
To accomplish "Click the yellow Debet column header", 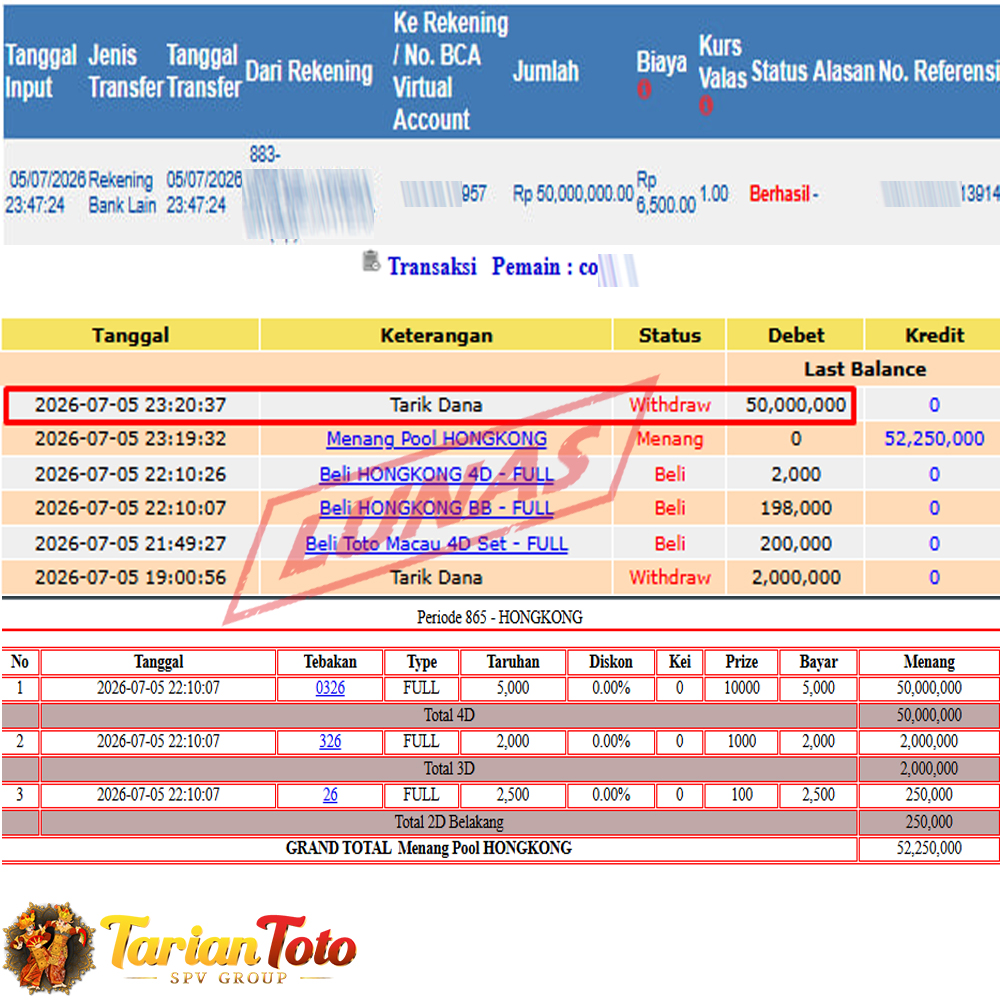I will pos(795,335).
